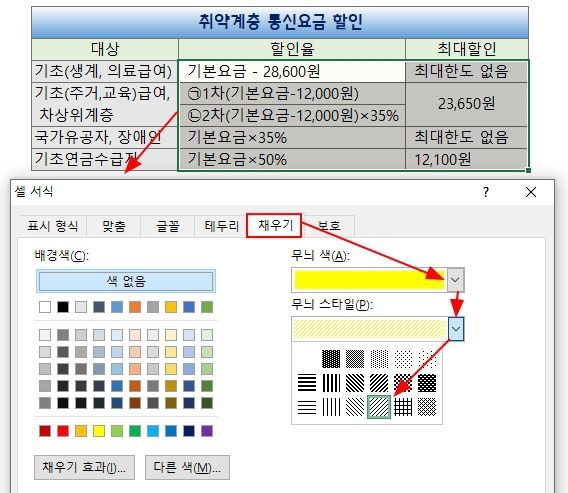
Task: Click the yellow 무늬 색 preview field
Action: 369,280
